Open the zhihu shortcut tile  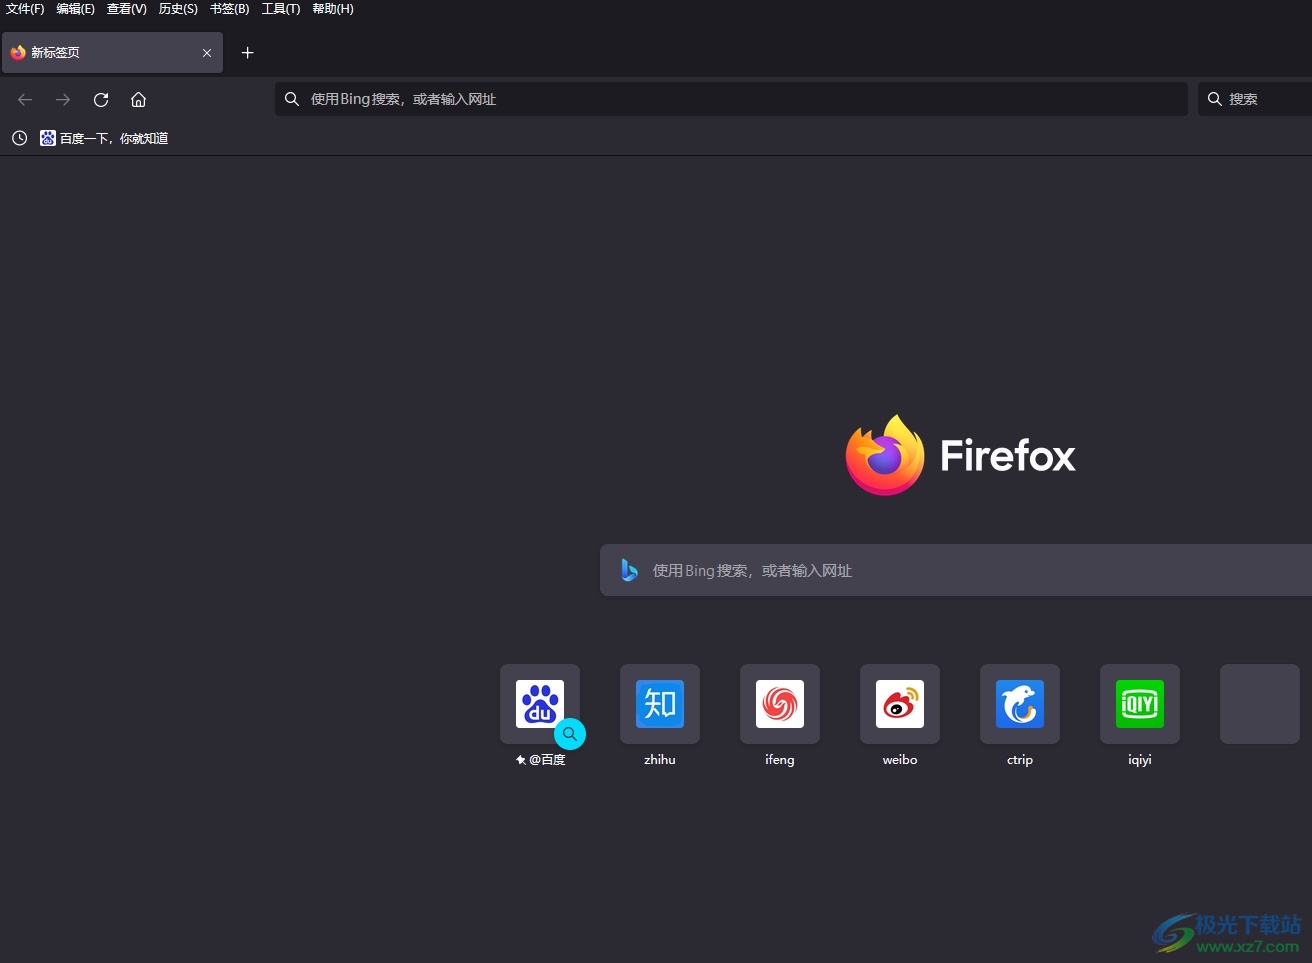pos(660,704)
